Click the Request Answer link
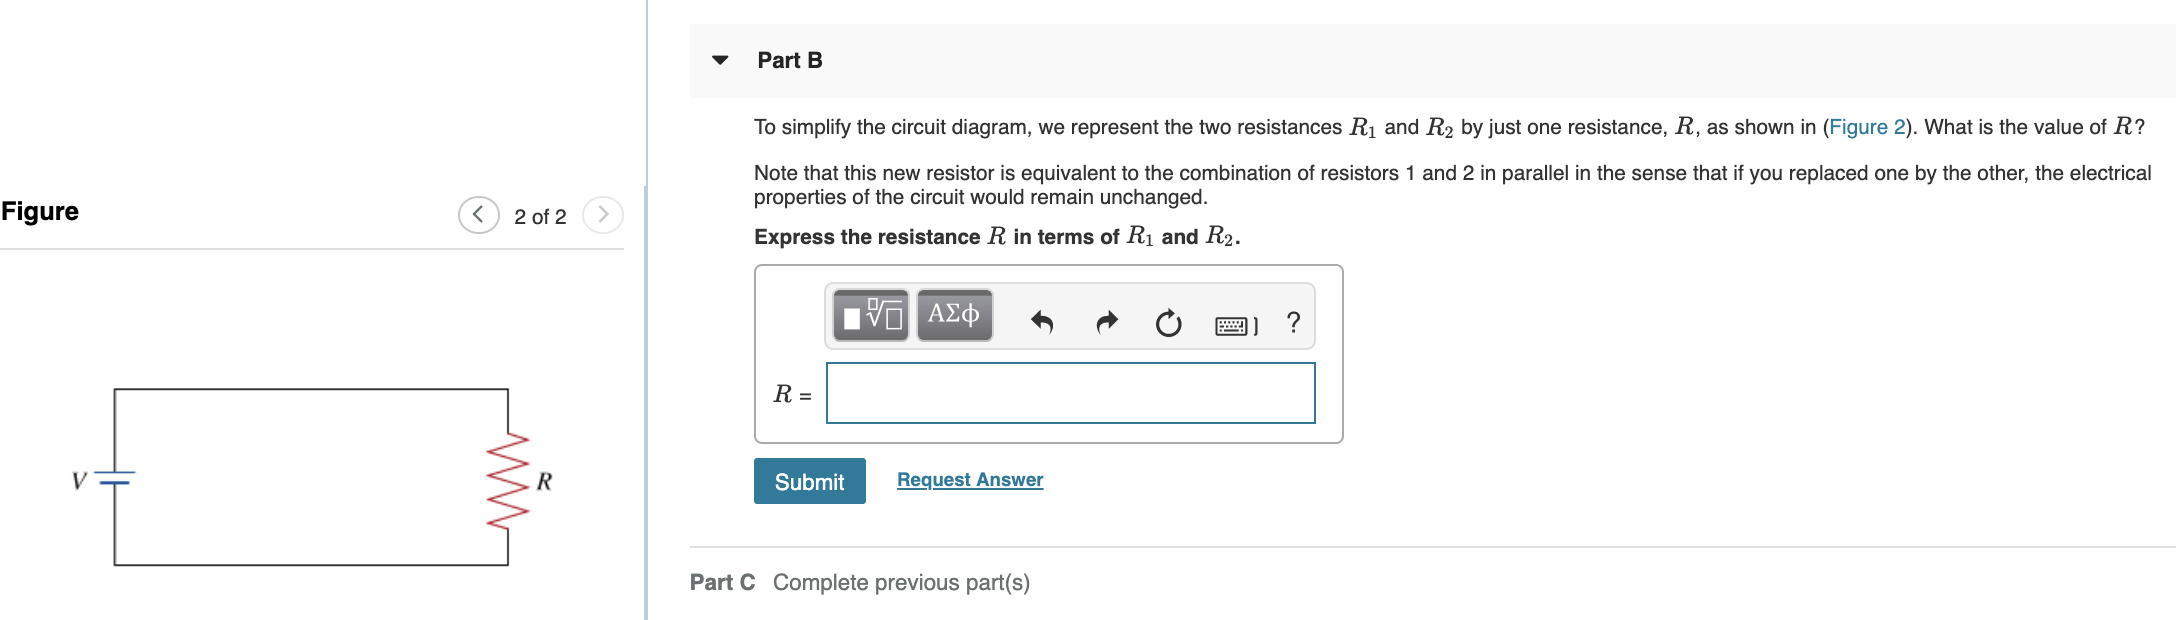This screenshot has height=620, width=2184. click(x=968, y=479)
